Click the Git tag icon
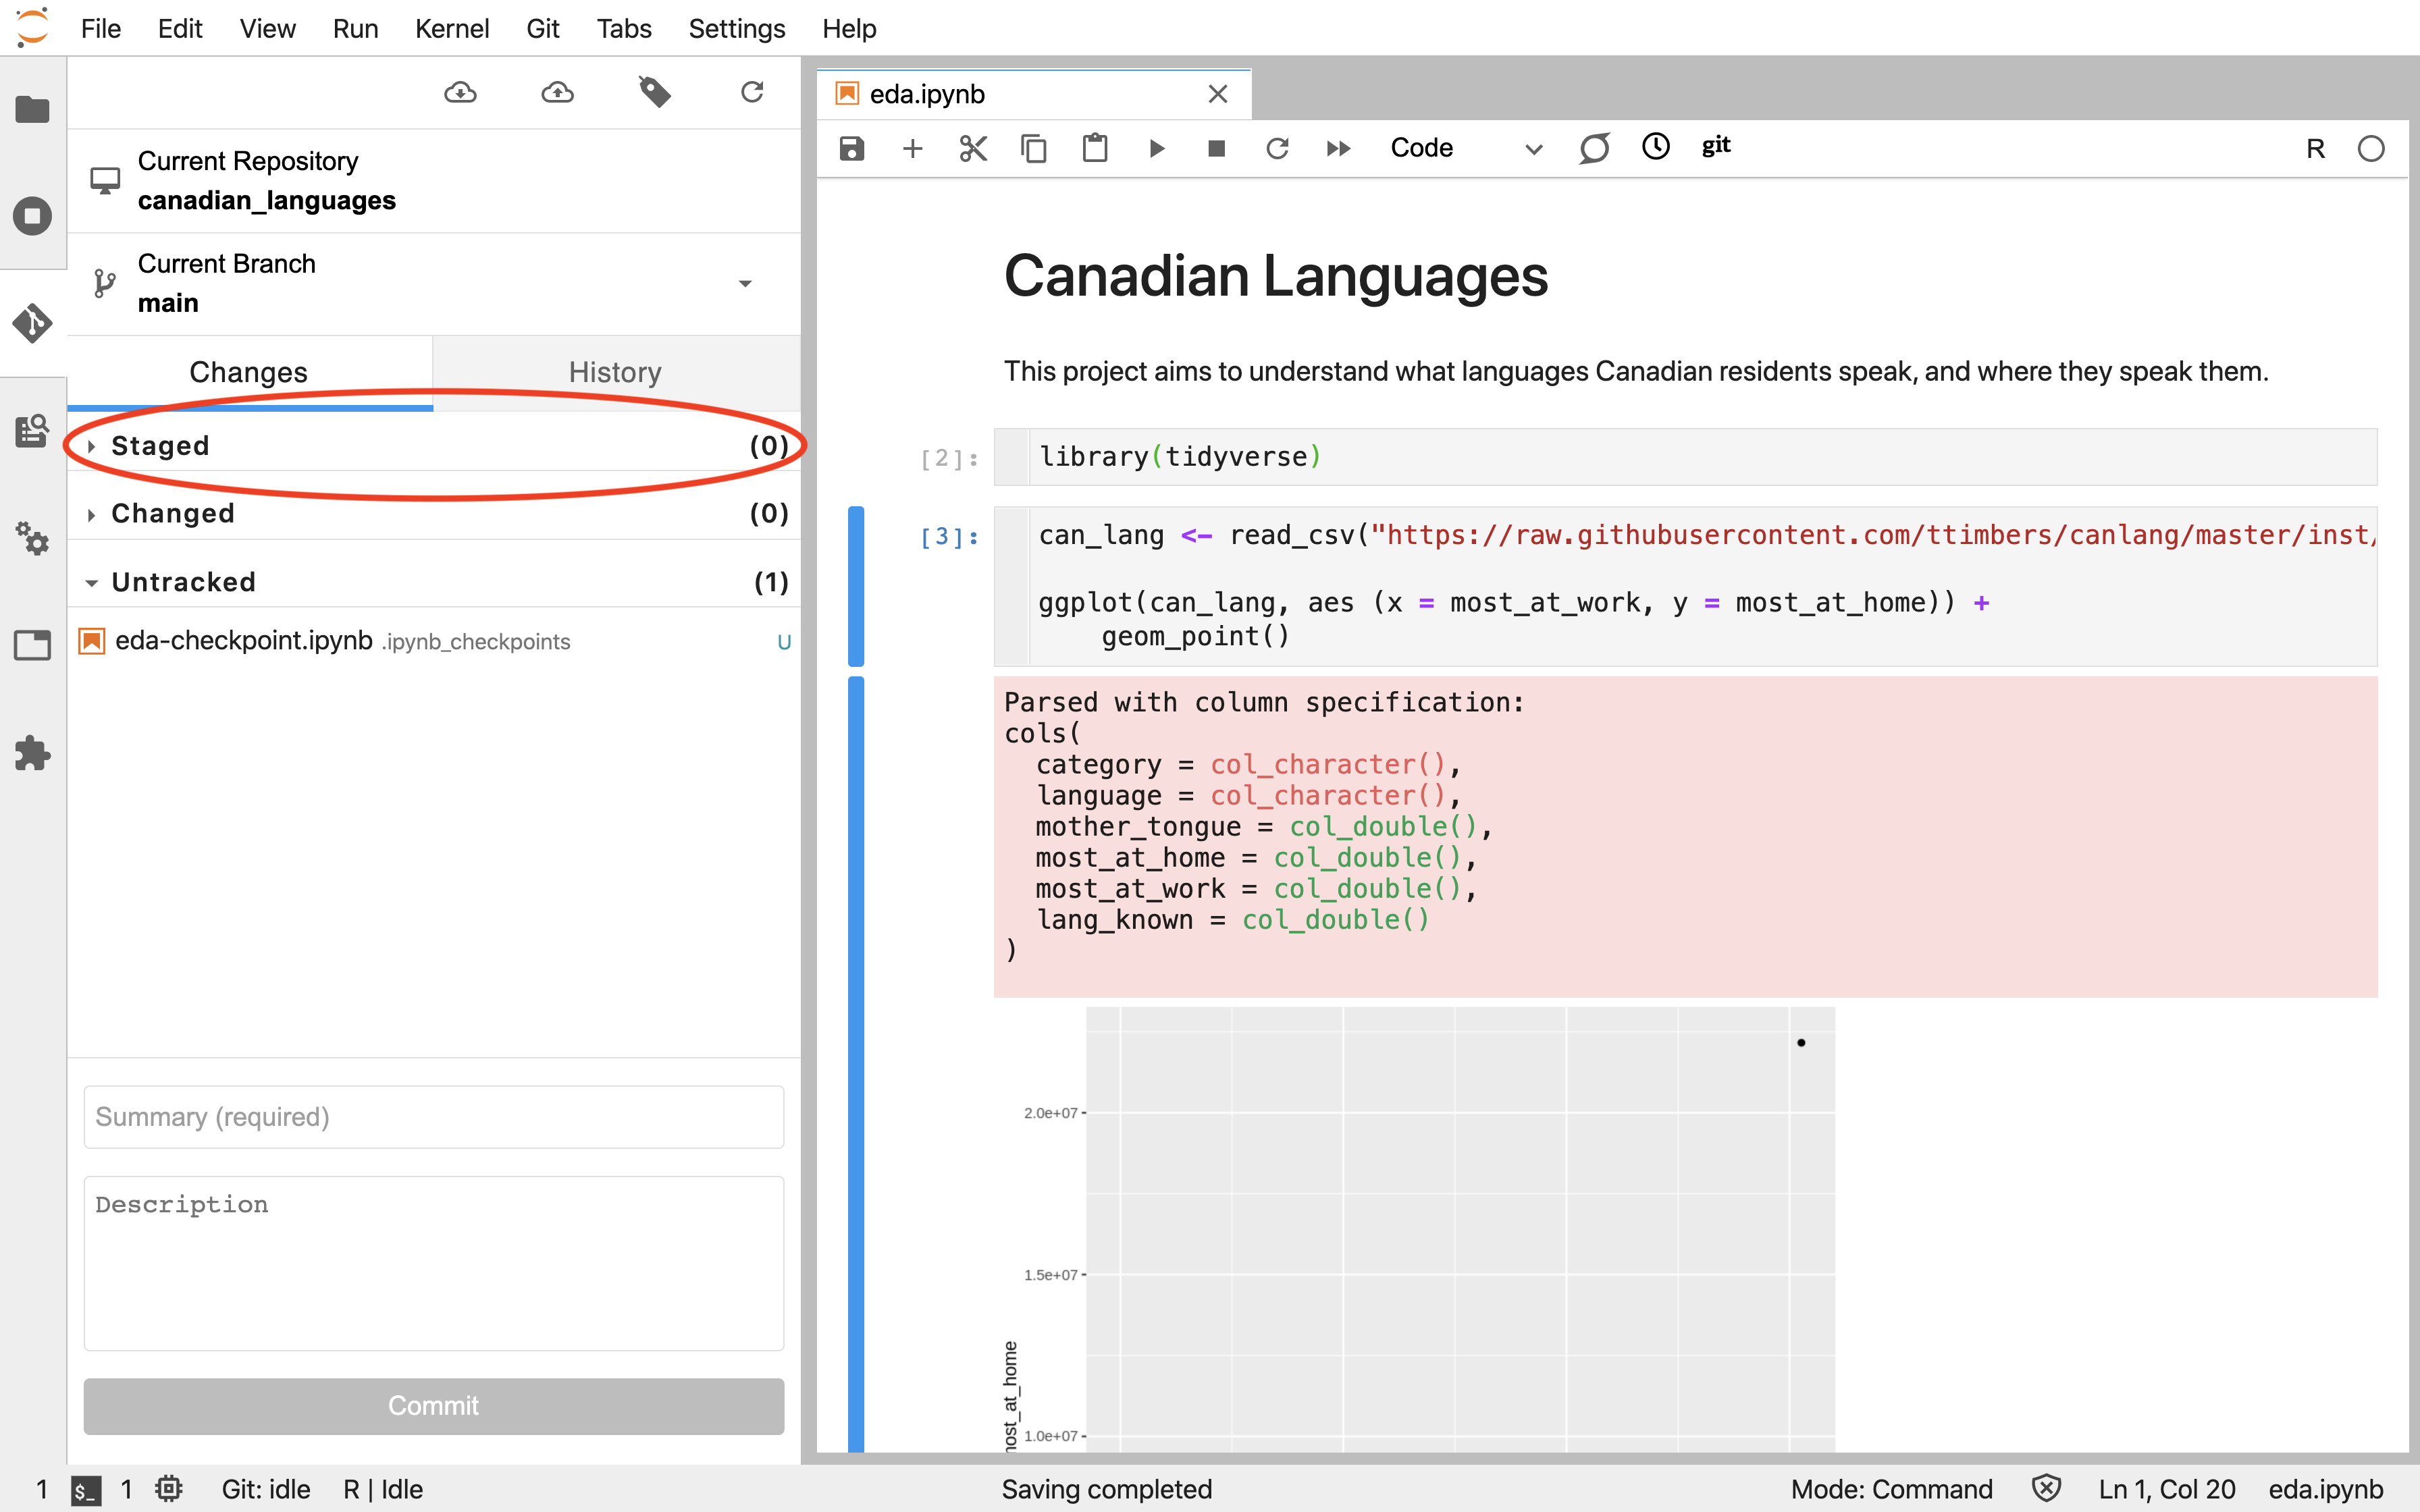Screen dimensions: 2420x1512 point(655,93)
